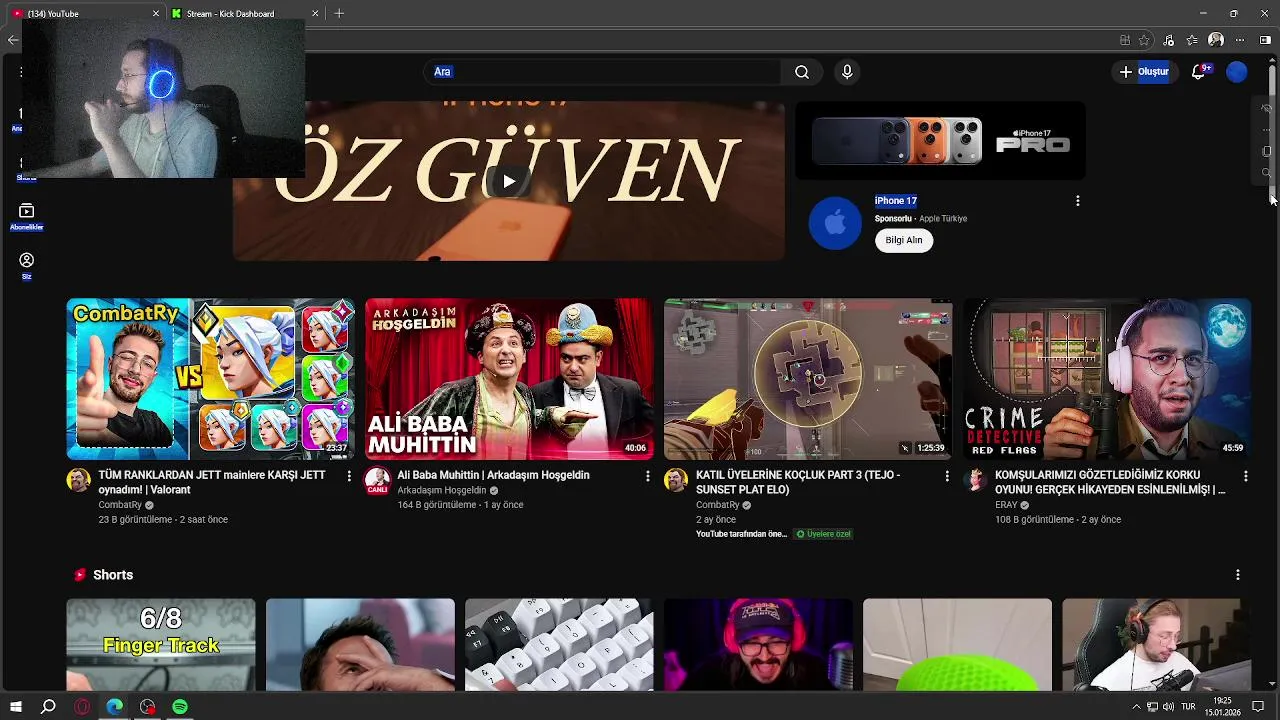Close the YouTube tab

(x=155, y=13)
